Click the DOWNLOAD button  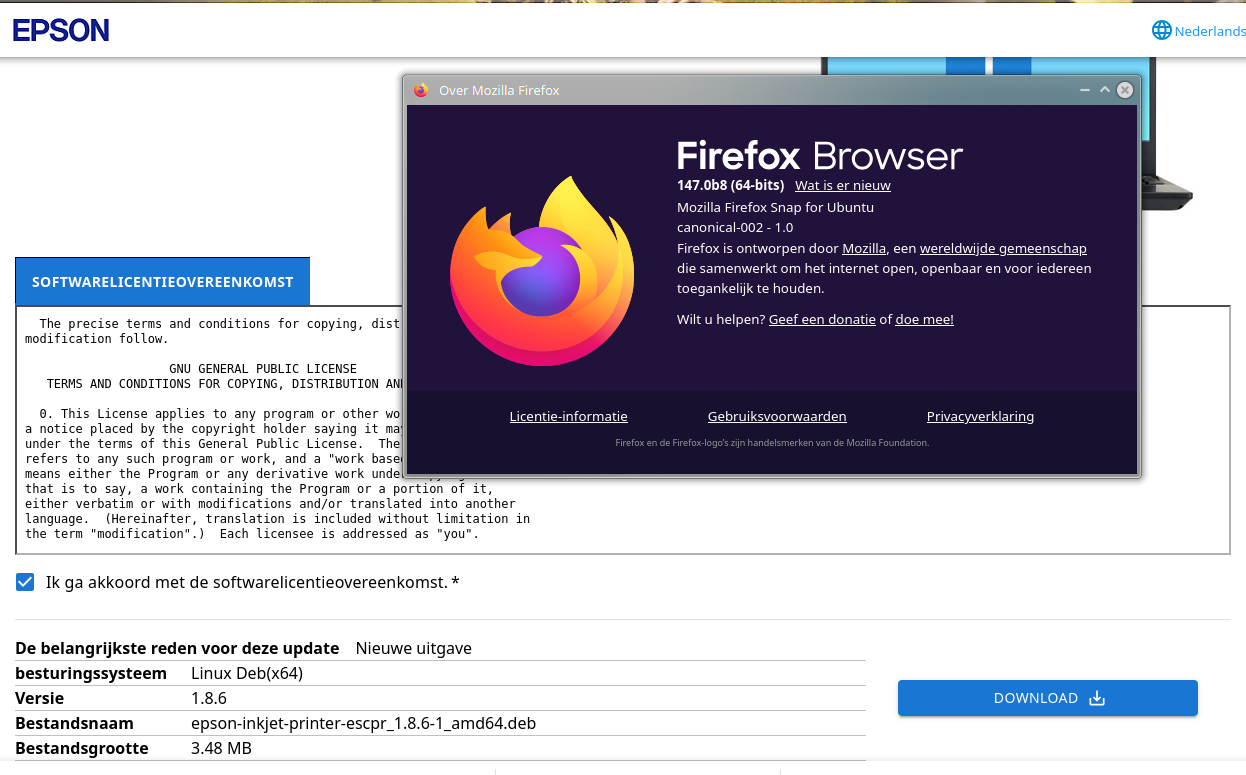tap(1047, 698)
